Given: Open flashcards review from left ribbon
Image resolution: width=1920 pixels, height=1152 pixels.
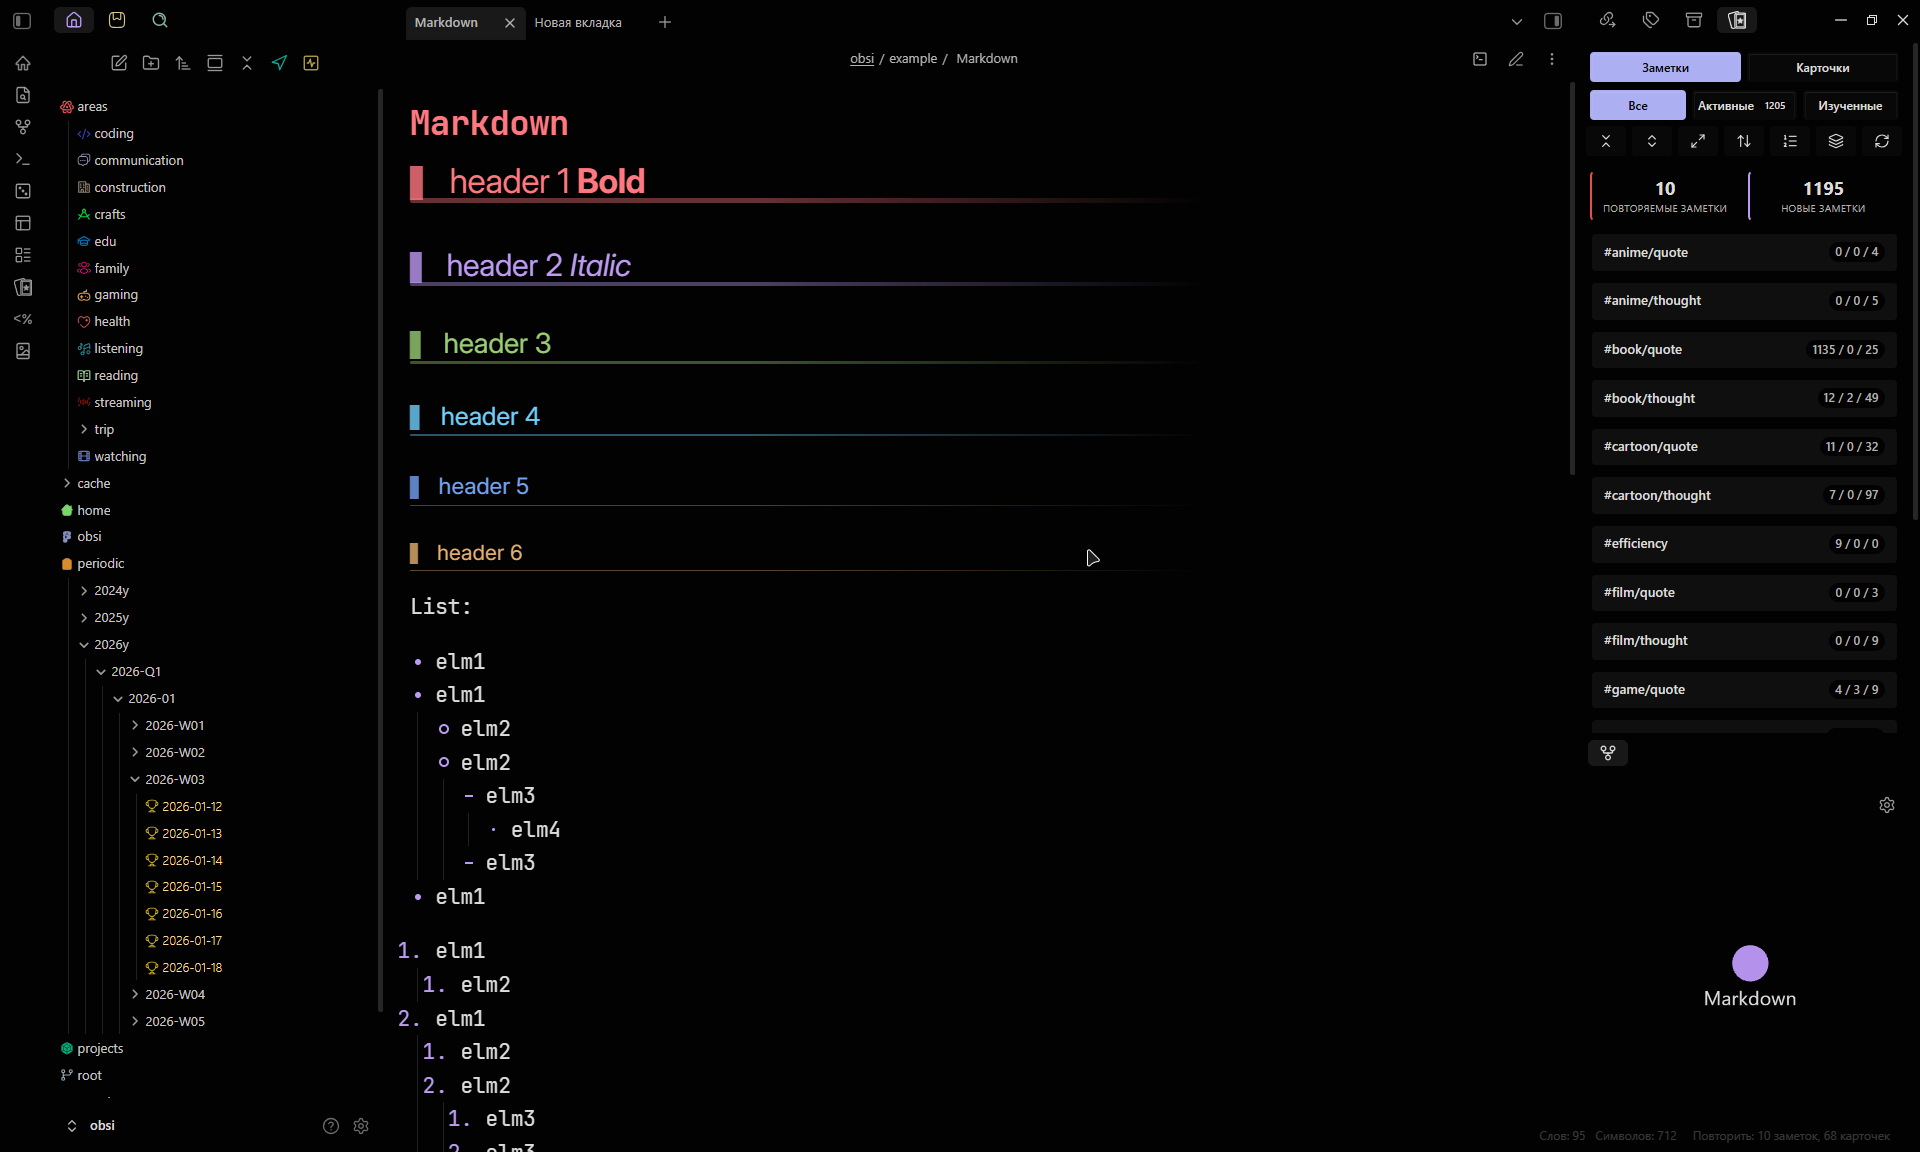Looking at the screenshot, I should pyautogui.click(x=23, y=287).
